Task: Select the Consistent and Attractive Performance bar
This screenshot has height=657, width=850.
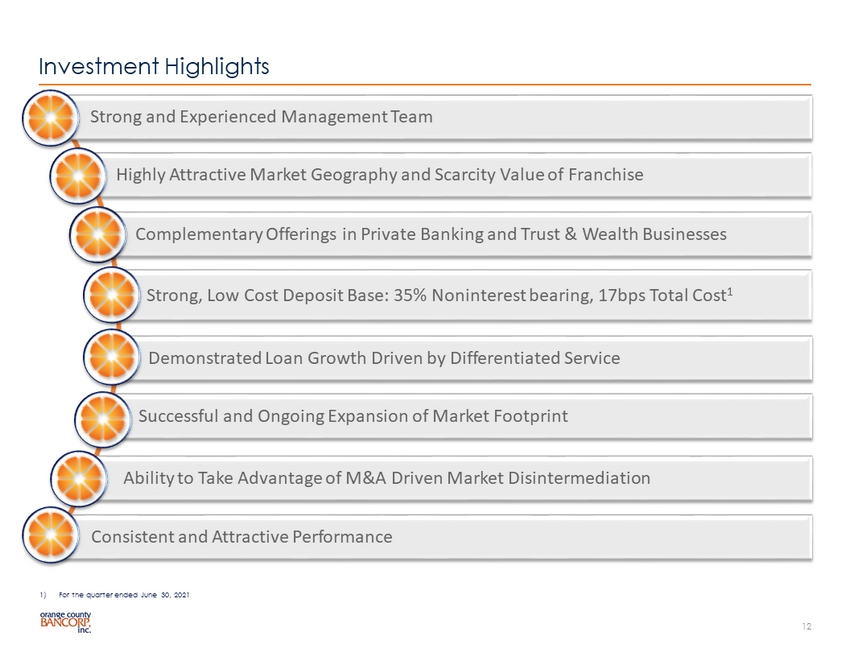Action: coord(450,537)
